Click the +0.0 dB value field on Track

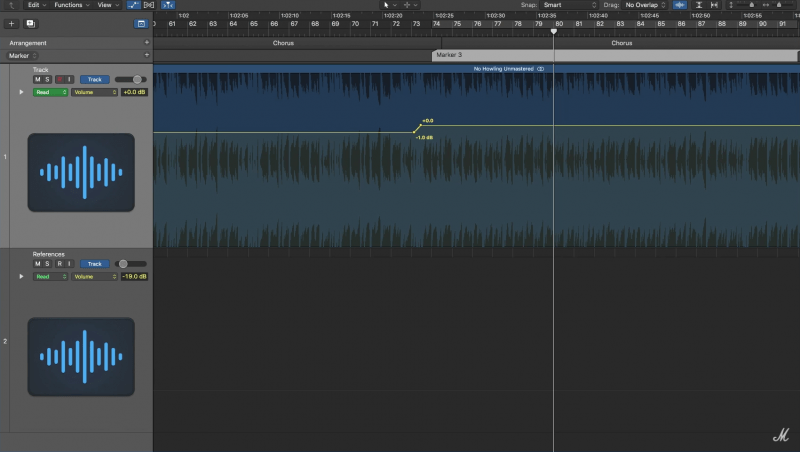click(x=134, y=92)
